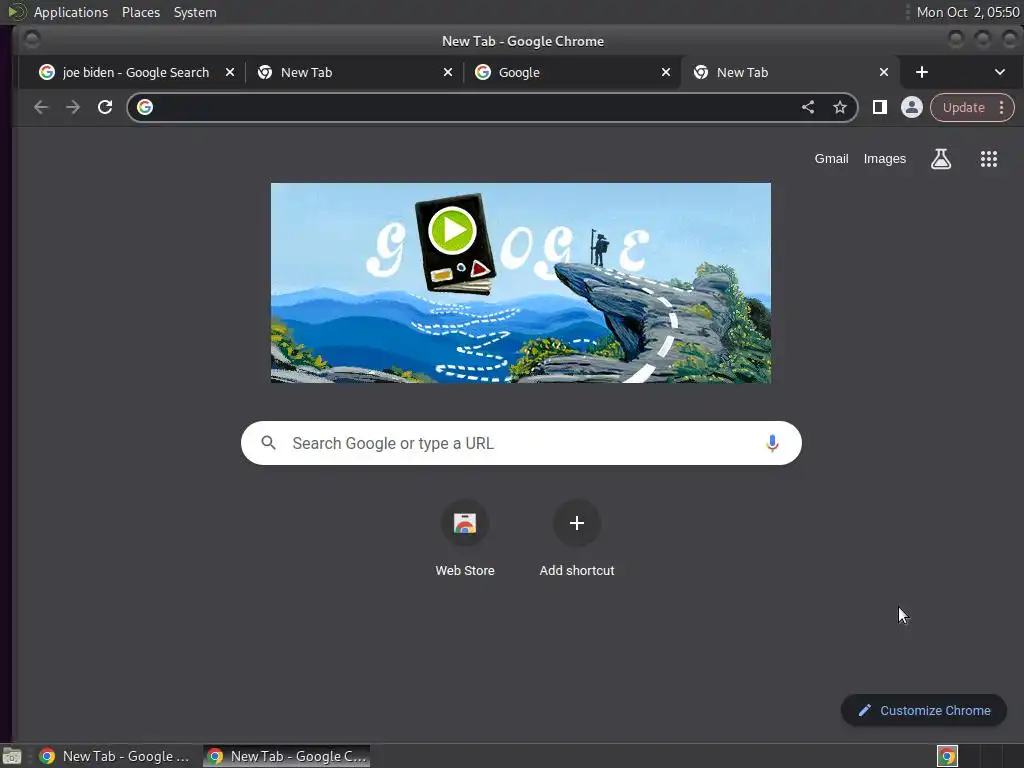Open Chrome three-dot menu
The image size is (1024, 768).
[1001, 108]
